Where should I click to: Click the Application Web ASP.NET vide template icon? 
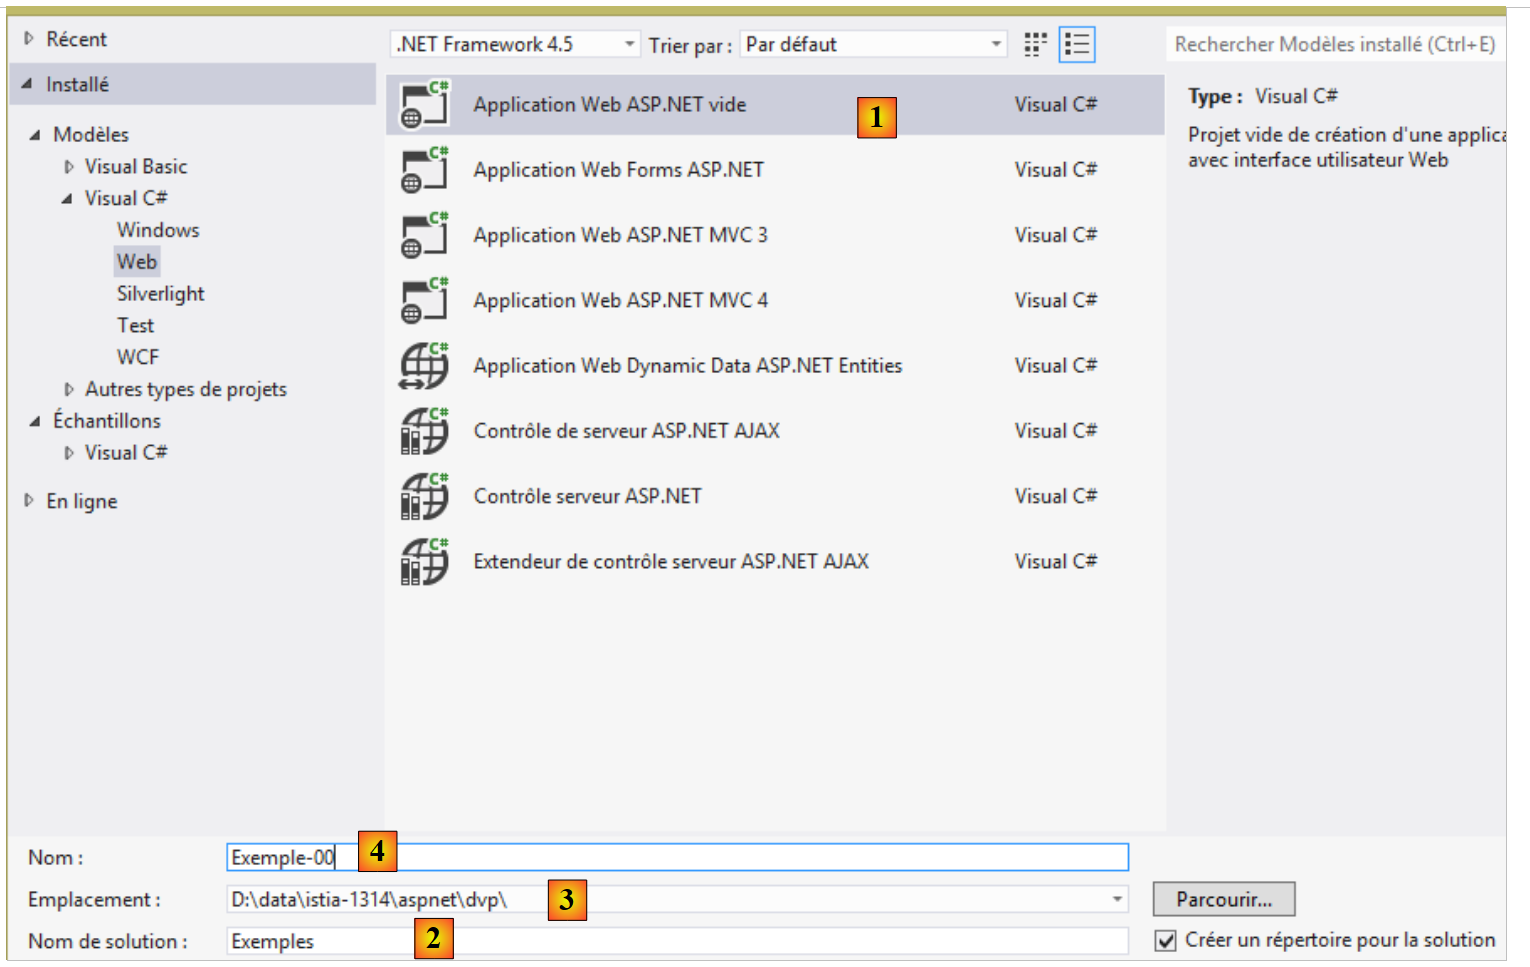pos(424,105)
